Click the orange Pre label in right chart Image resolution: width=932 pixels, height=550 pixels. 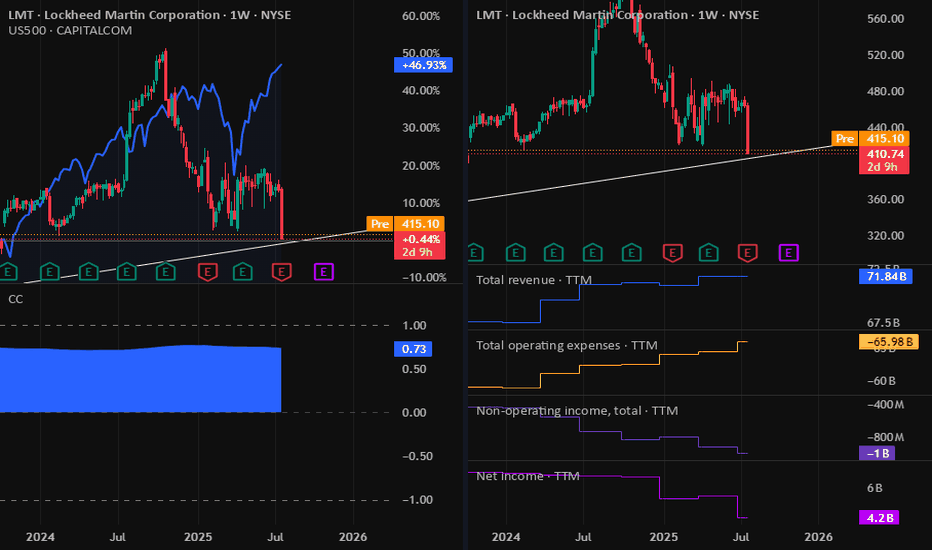pos(845,139)
